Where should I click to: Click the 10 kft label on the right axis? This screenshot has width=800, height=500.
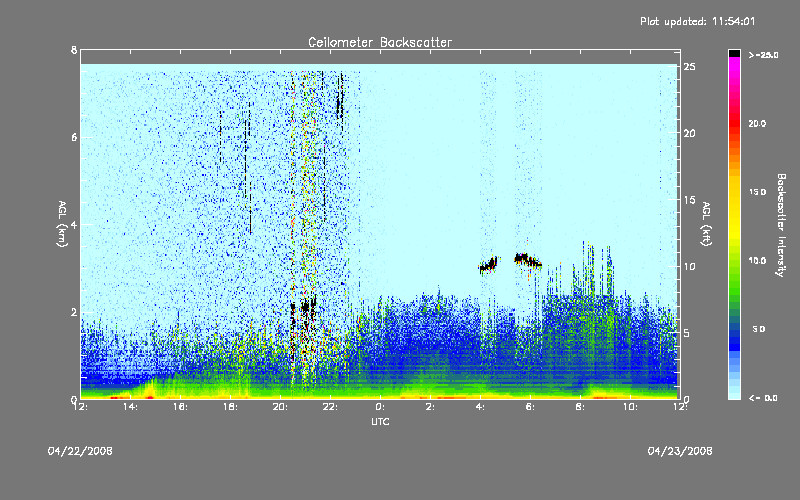click(689, 266)
